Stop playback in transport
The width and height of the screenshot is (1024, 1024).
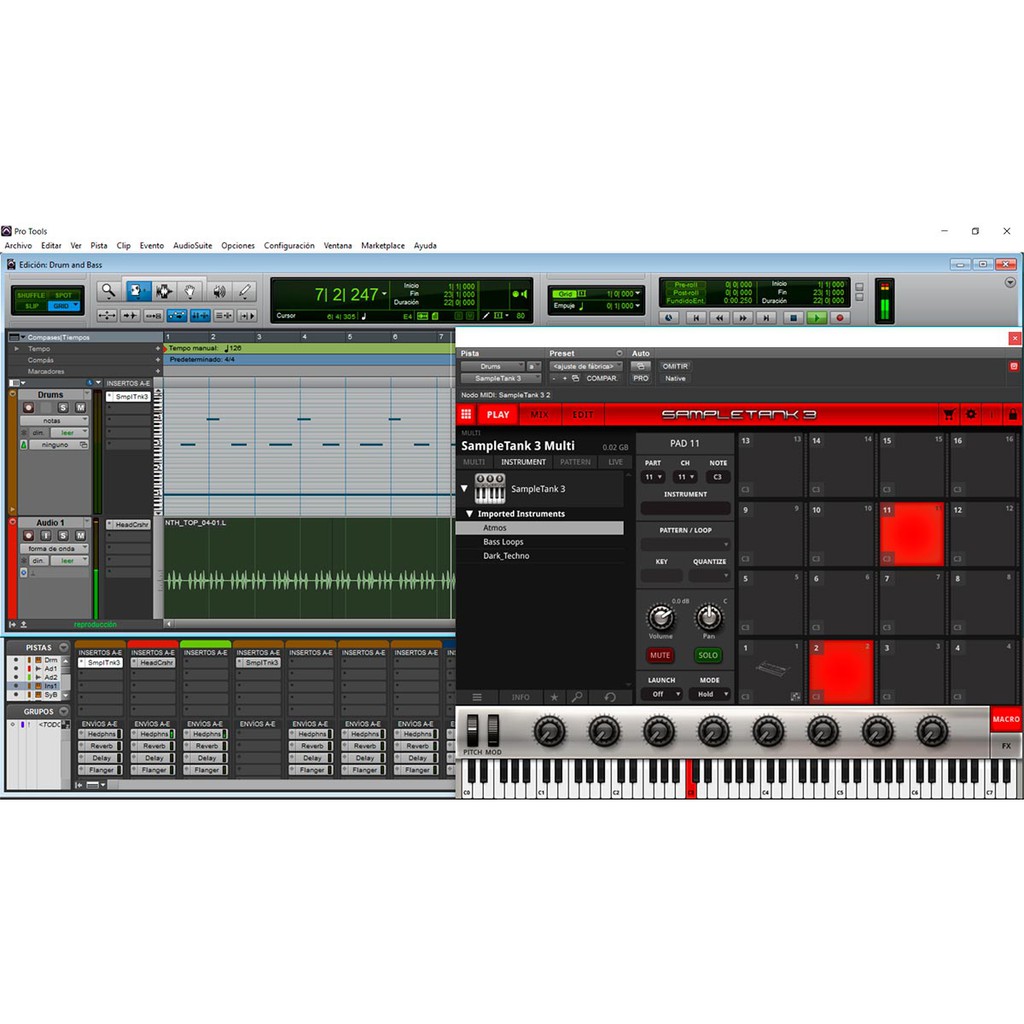click(793, 318)
